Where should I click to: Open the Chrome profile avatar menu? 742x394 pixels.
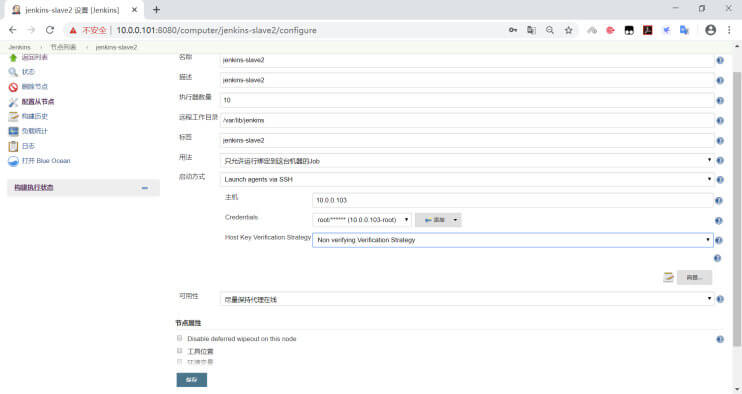710,30
